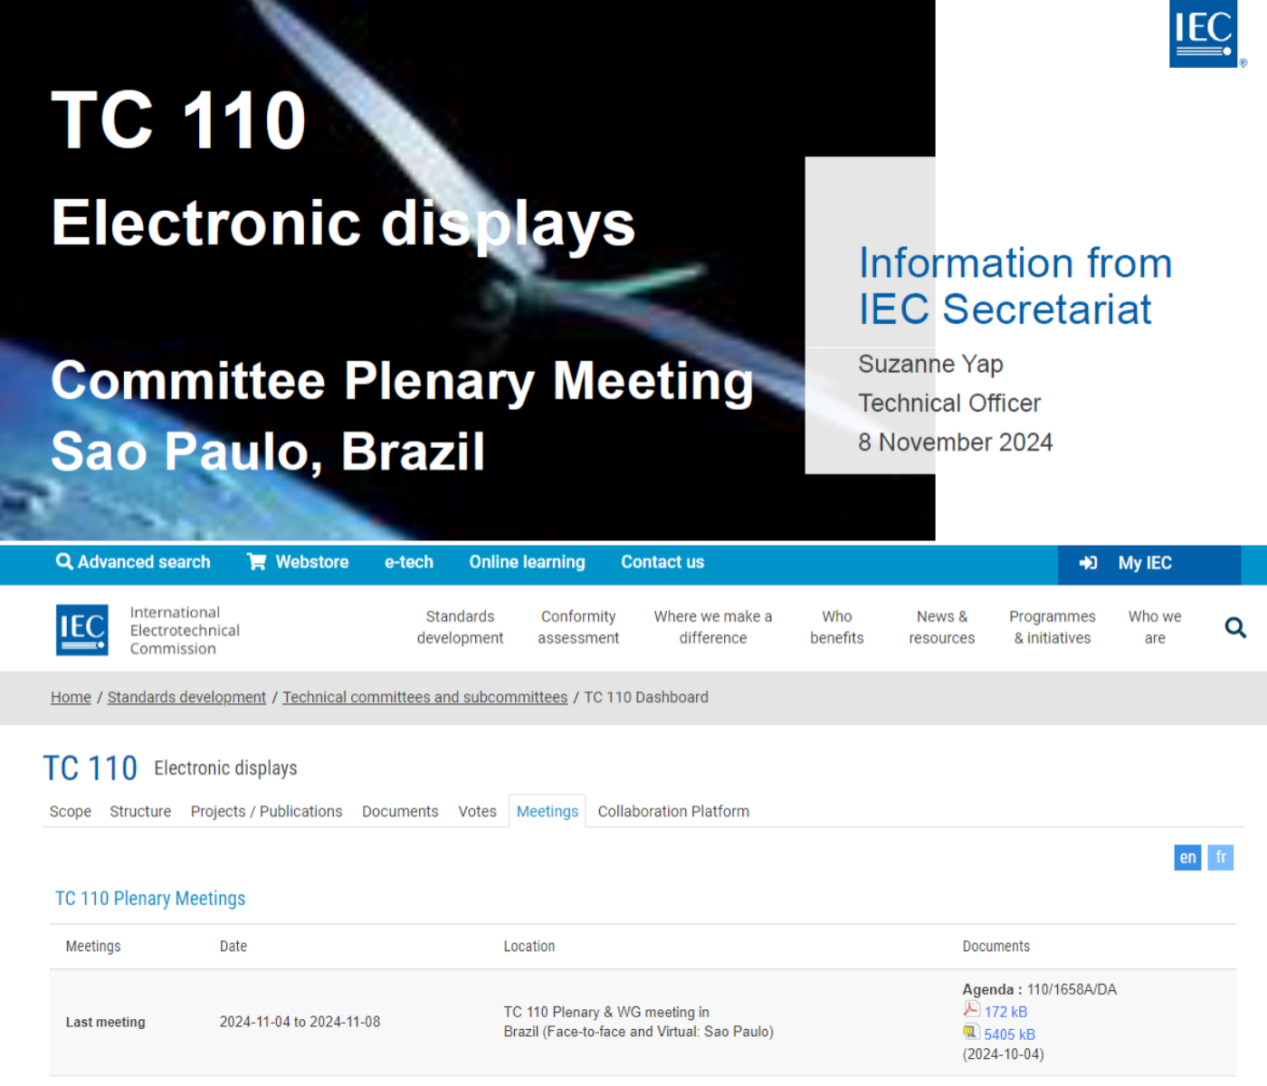The height and width of the screenshot is (1086, 1267).
Task: Expand the Conformity assessment menu
Action: click(x=578, y=627)
